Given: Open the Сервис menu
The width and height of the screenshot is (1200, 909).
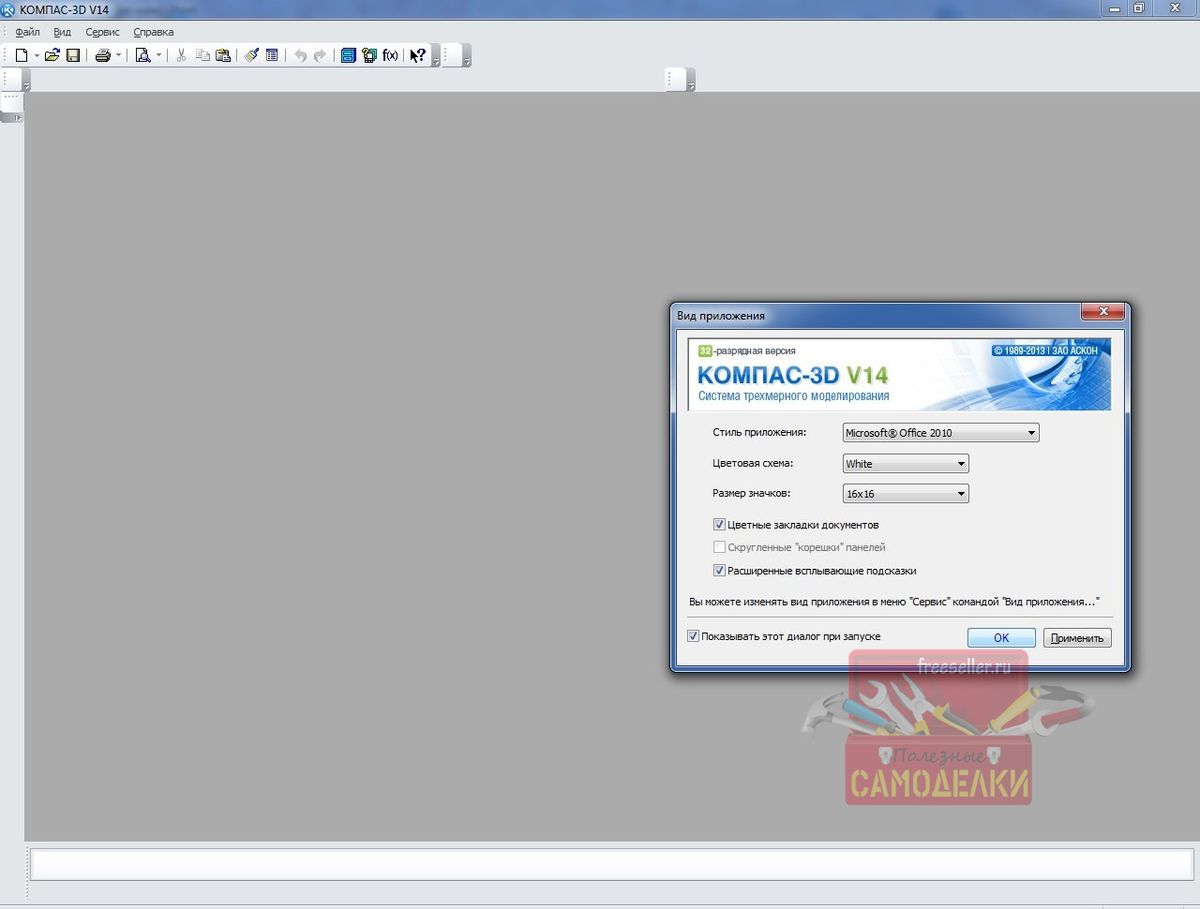Looking at the screenshot, I should pyautogui.click(x=102, y=32).
